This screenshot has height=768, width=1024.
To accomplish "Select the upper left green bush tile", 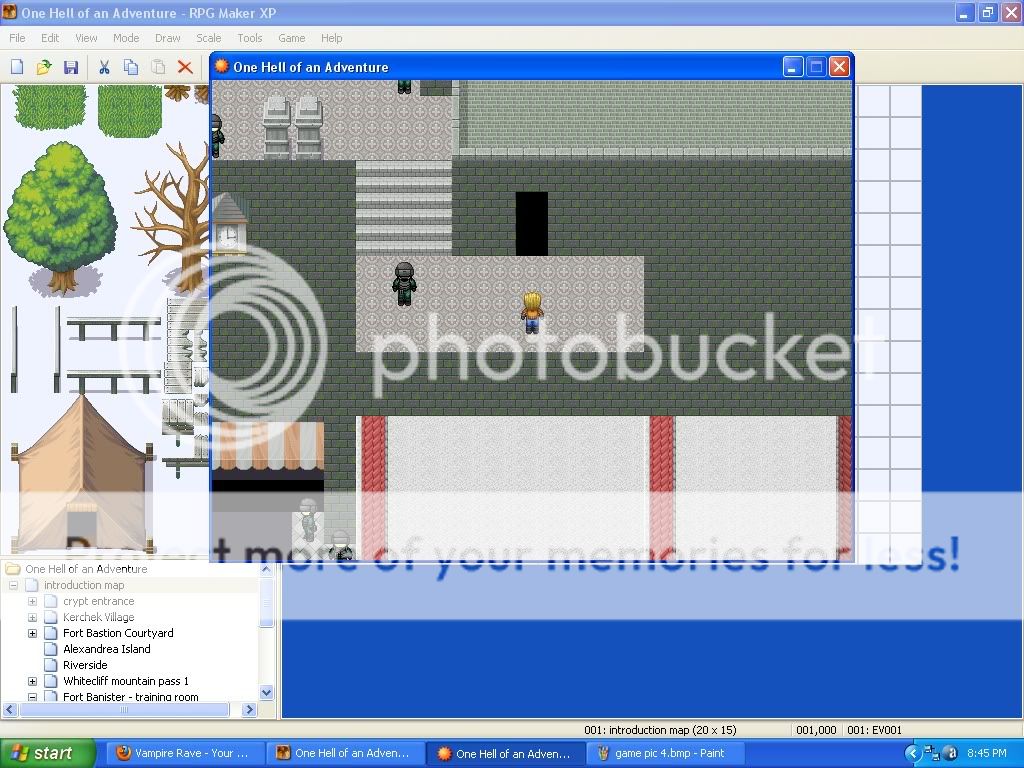I will [x=50, y=106].
